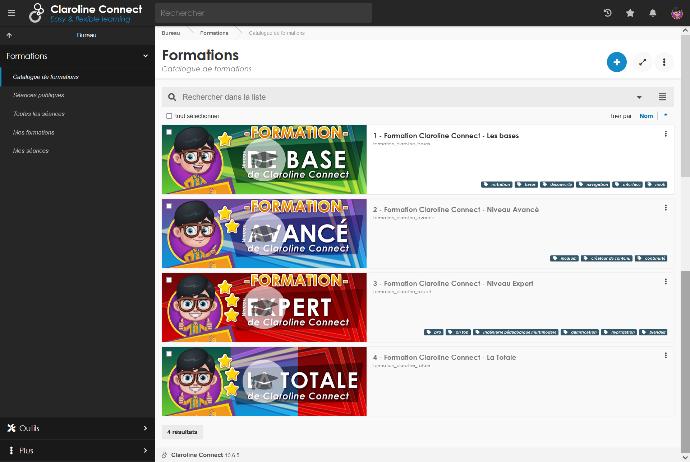The height and width of the screenshot is (462, 690).
Task: Open course 2 - Niveau Avancé title
Action: click(x=456, y=209)
